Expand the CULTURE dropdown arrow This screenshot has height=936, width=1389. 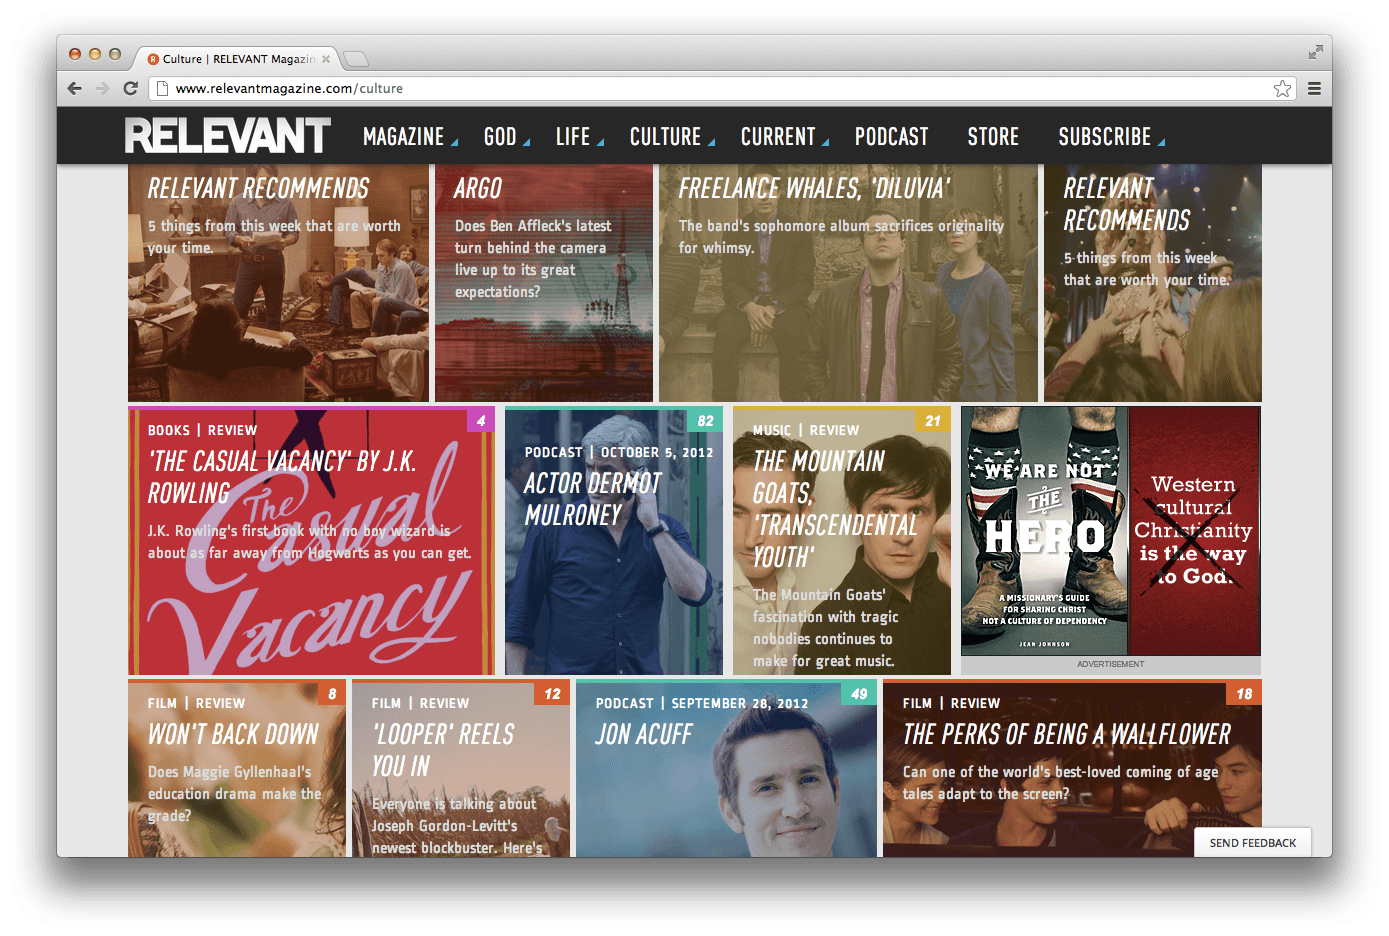(711, 143)
